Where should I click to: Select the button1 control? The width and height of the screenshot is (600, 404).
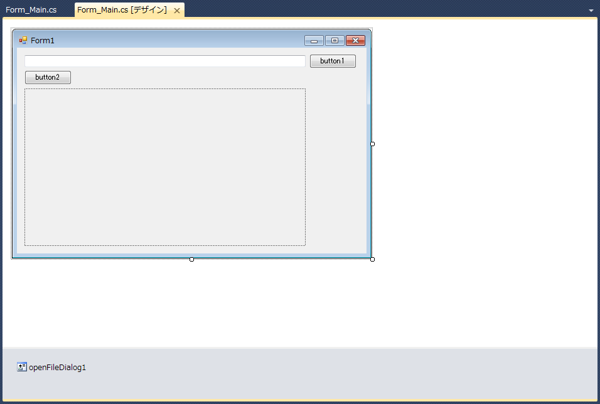[x=333, y=61]
